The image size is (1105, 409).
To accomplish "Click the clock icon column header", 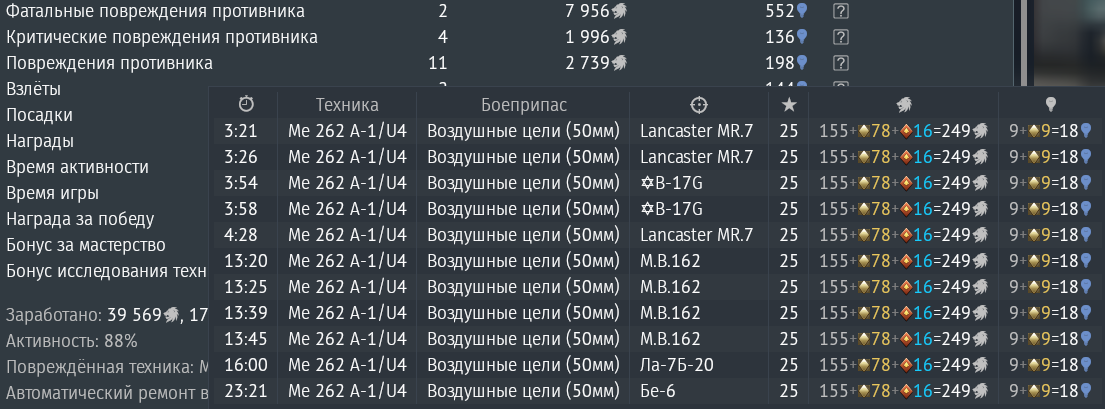I will 246,104.
